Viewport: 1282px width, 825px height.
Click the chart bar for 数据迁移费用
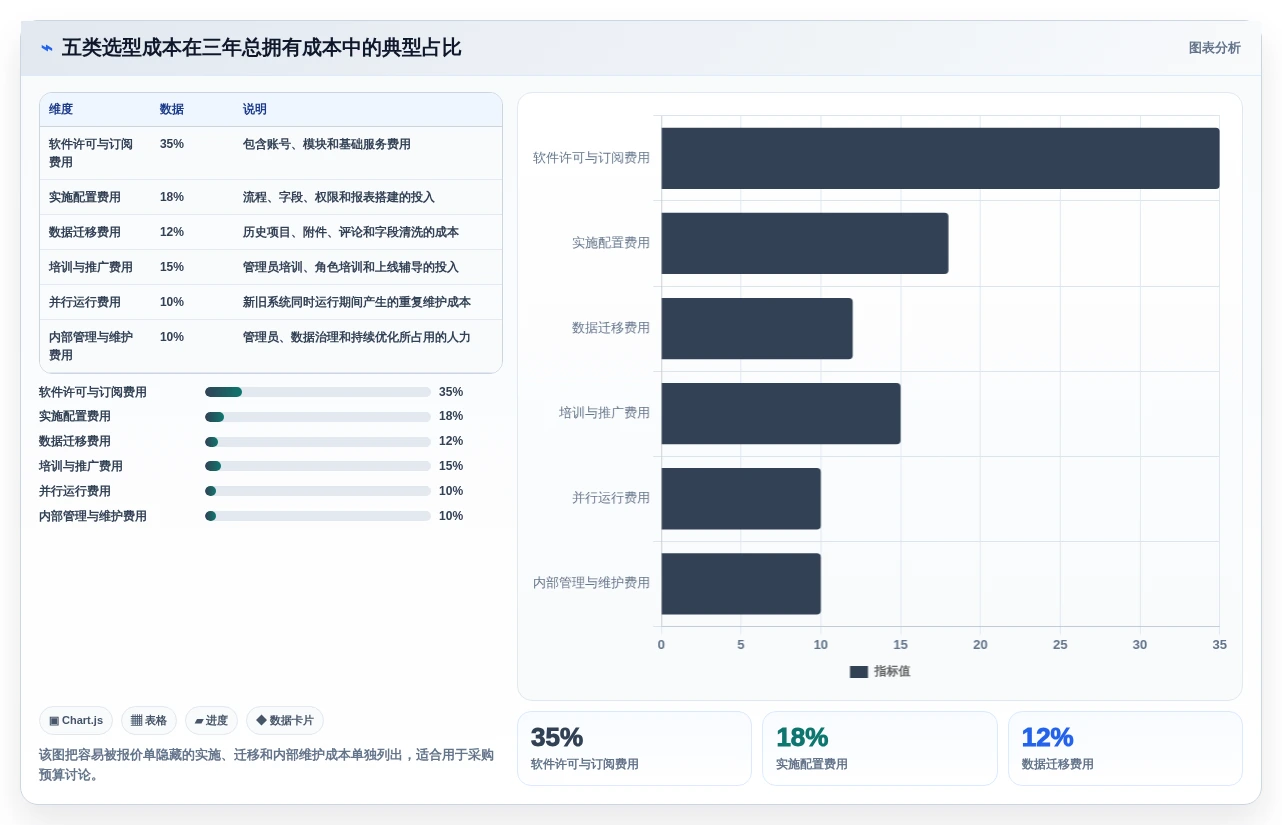pos(757,328)
